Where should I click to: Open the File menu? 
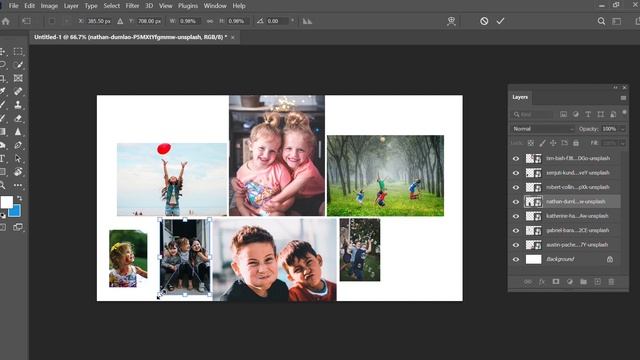pyautogui.click(x=13, y=6)
